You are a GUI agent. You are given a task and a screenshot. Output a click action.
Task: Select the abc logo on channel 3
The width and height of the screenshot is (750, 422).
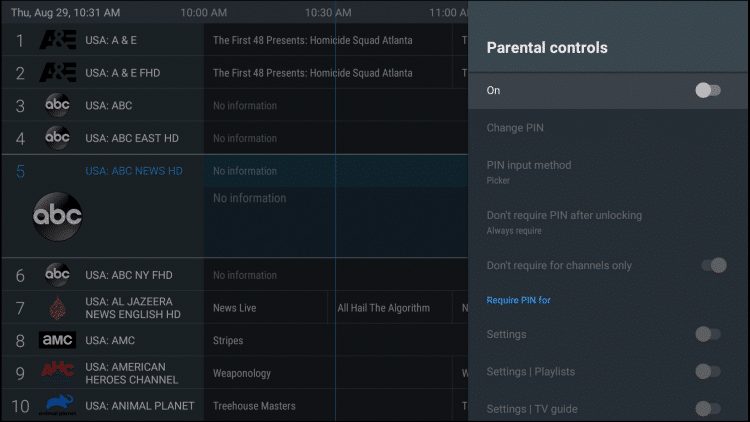(x=57, y=105)
